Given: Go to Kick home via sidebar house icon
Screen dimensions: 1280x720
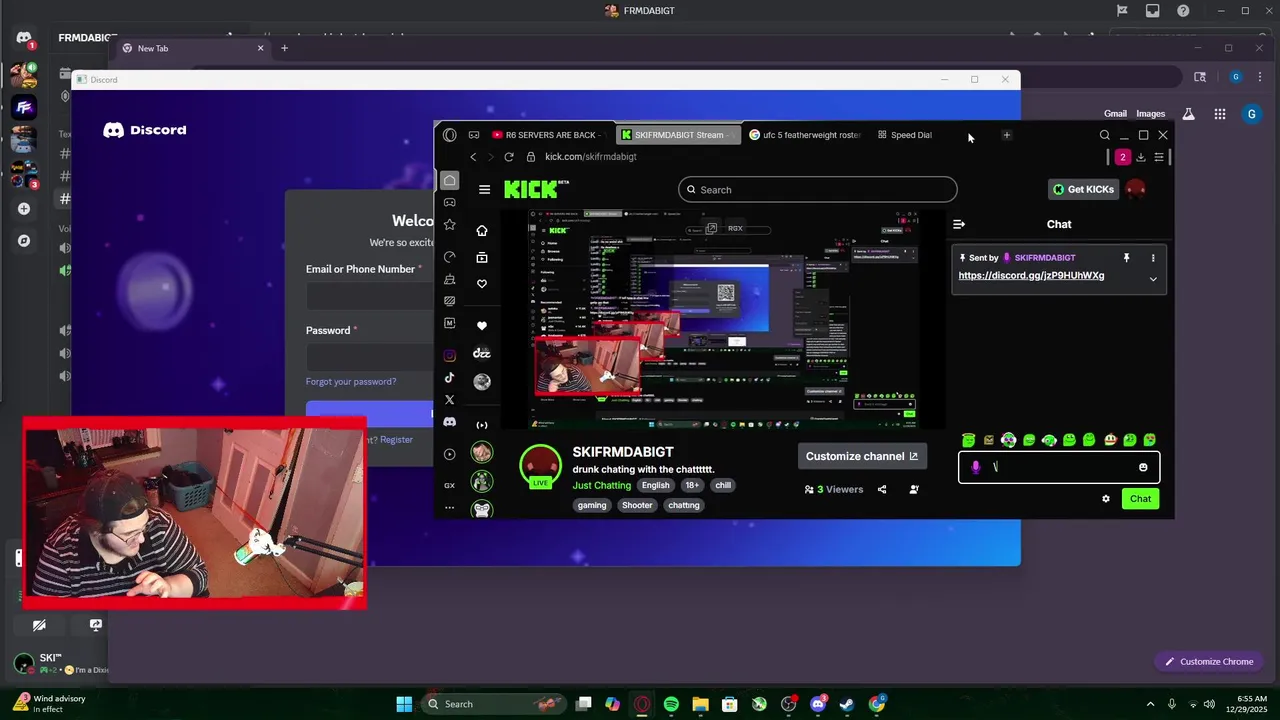Looking at the screenshot, I should 482,231.
